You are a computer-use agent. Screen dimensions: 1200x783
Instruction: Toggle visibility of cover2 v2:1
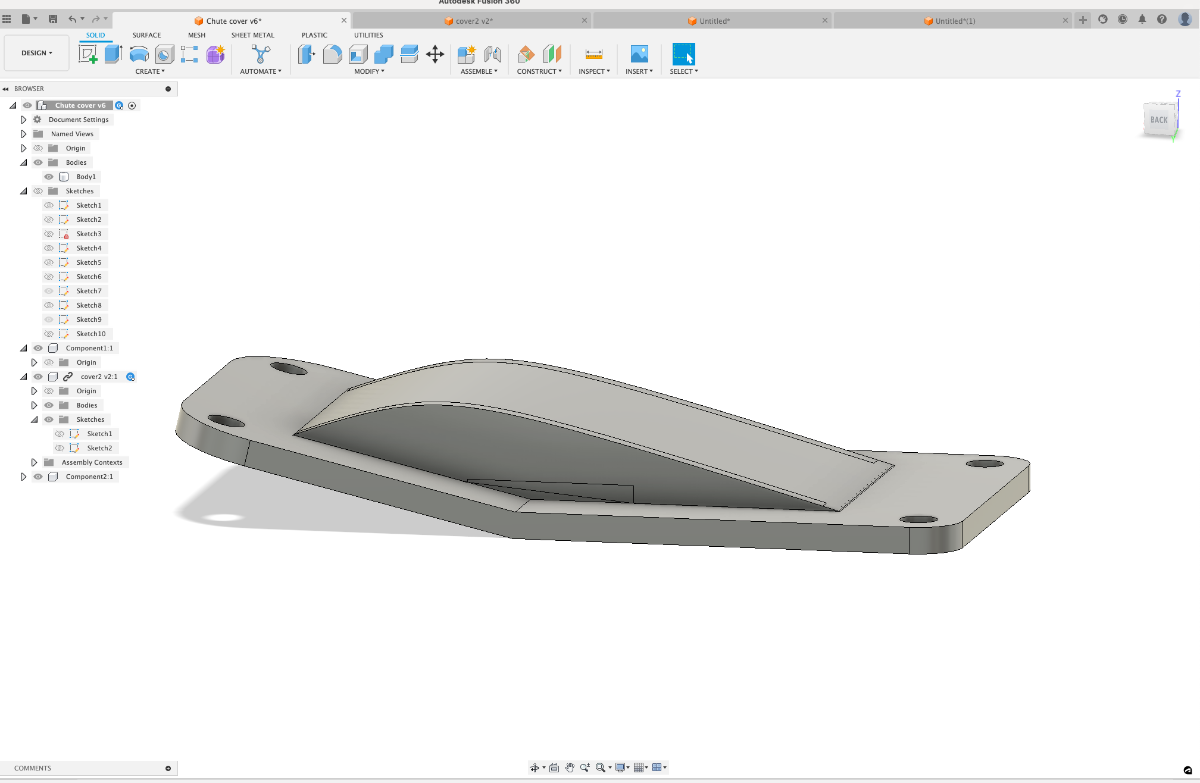pos(38,377)
